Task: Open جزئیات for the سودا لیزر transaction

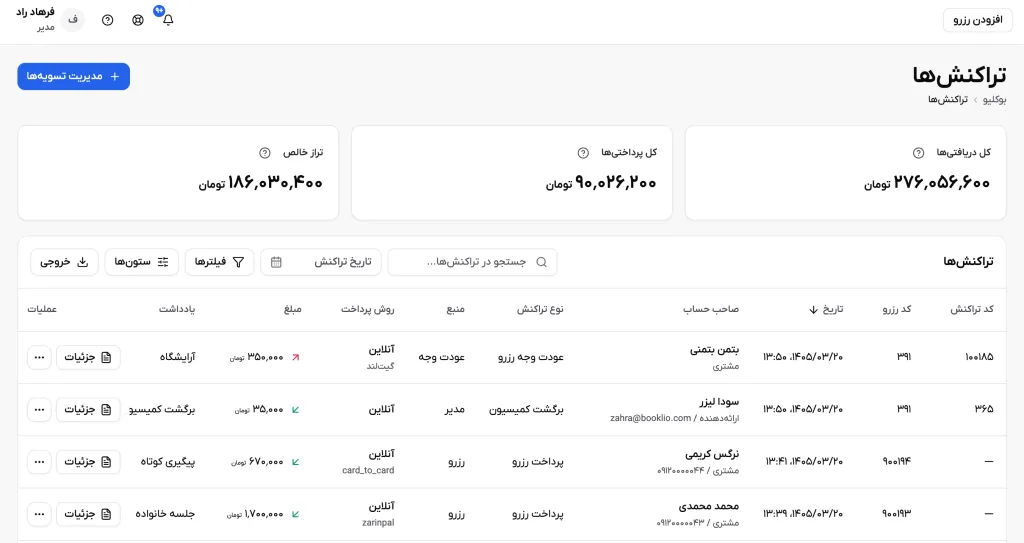Action: click(88, 410)
